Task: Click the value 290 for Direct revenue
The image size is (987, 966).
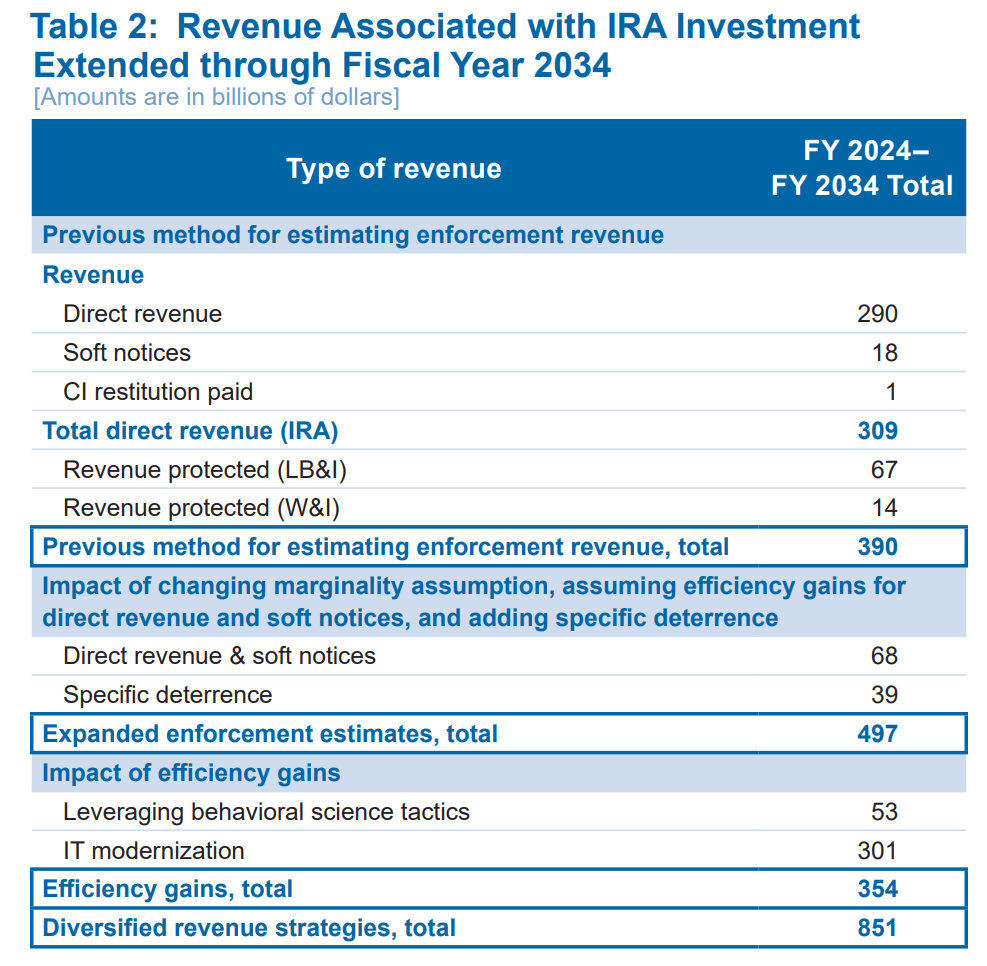Action: point(877,314)
